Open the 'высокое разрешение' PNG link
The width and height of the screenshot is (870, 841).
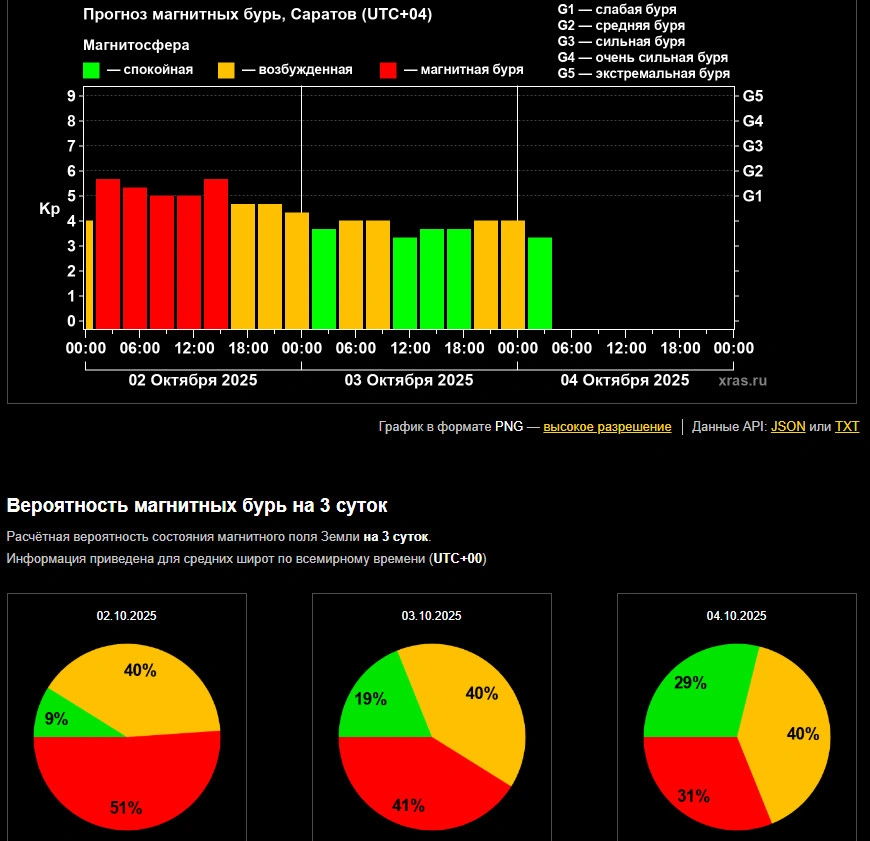coord(607,427)
